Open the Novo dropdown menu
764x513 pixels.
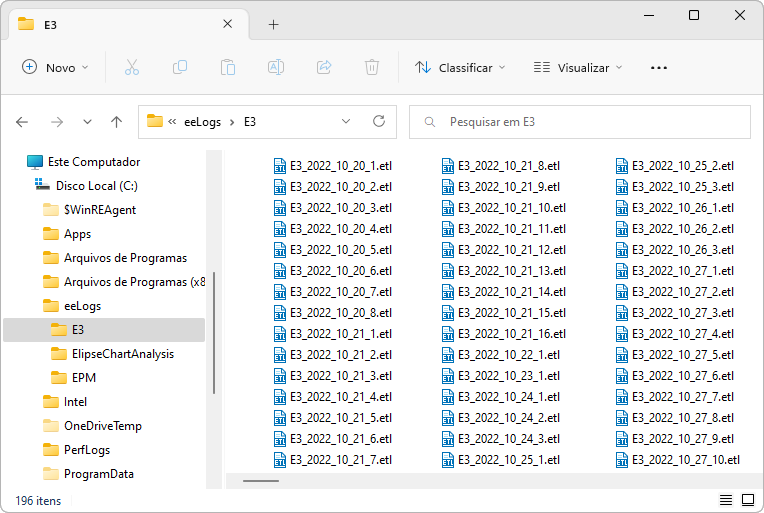coord(56,67)
